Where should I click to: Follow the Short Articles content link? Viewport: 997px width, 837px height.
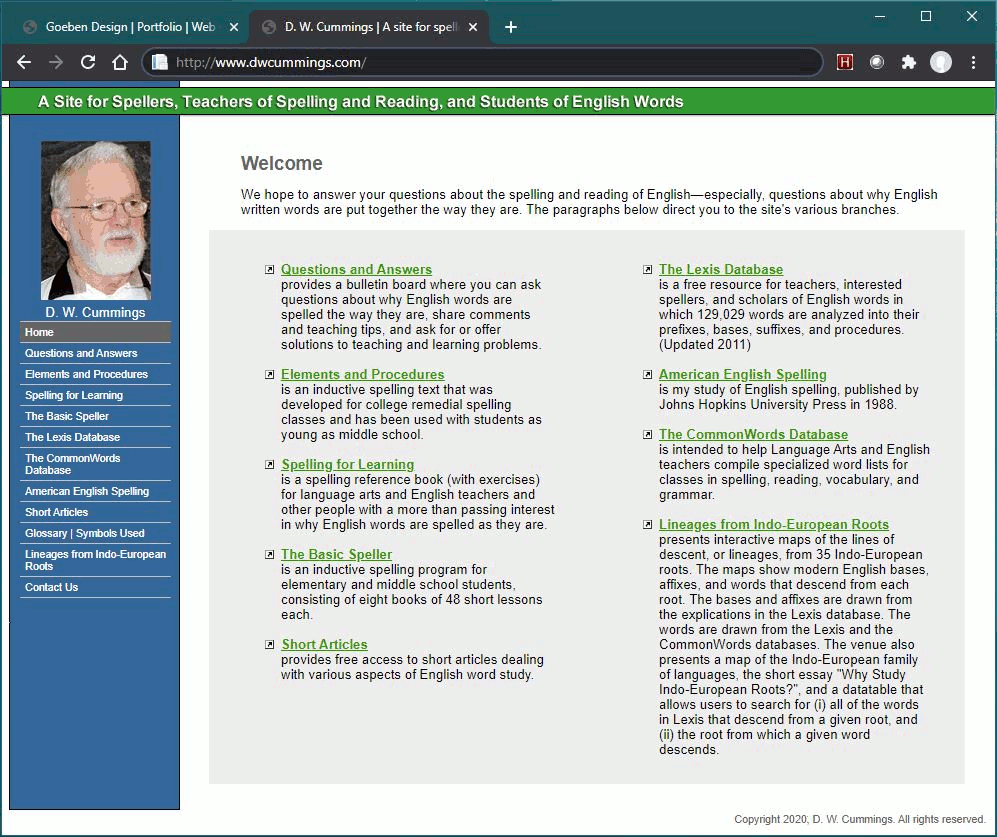[x=324, y=645]
